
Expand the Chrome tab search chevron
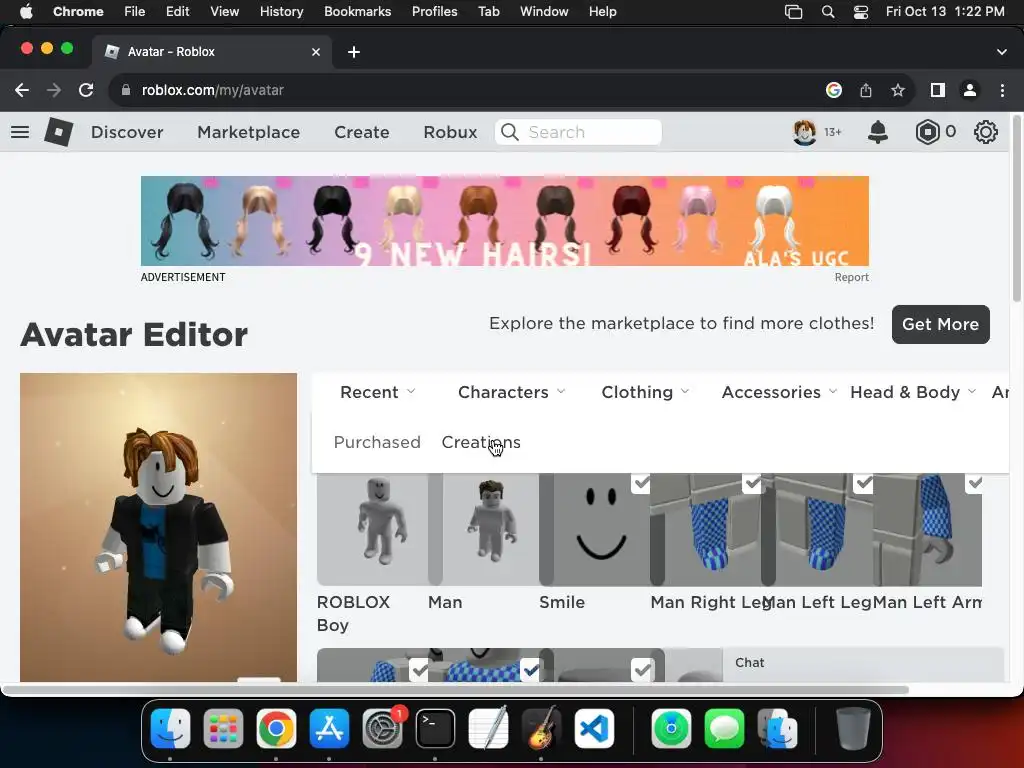[1002, 52]
